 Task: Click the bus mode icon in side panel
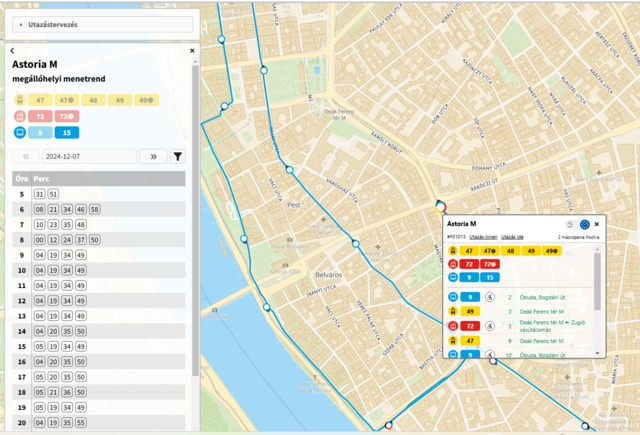pos(20,133)
